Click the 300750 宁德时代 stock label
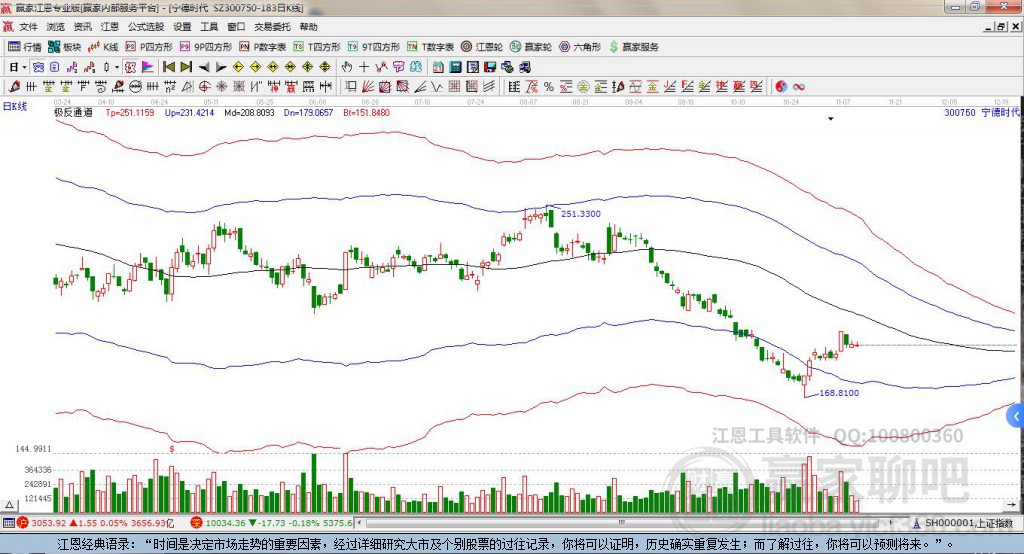The height and width of the screenshot is (554, 1024). coord(982,112)
